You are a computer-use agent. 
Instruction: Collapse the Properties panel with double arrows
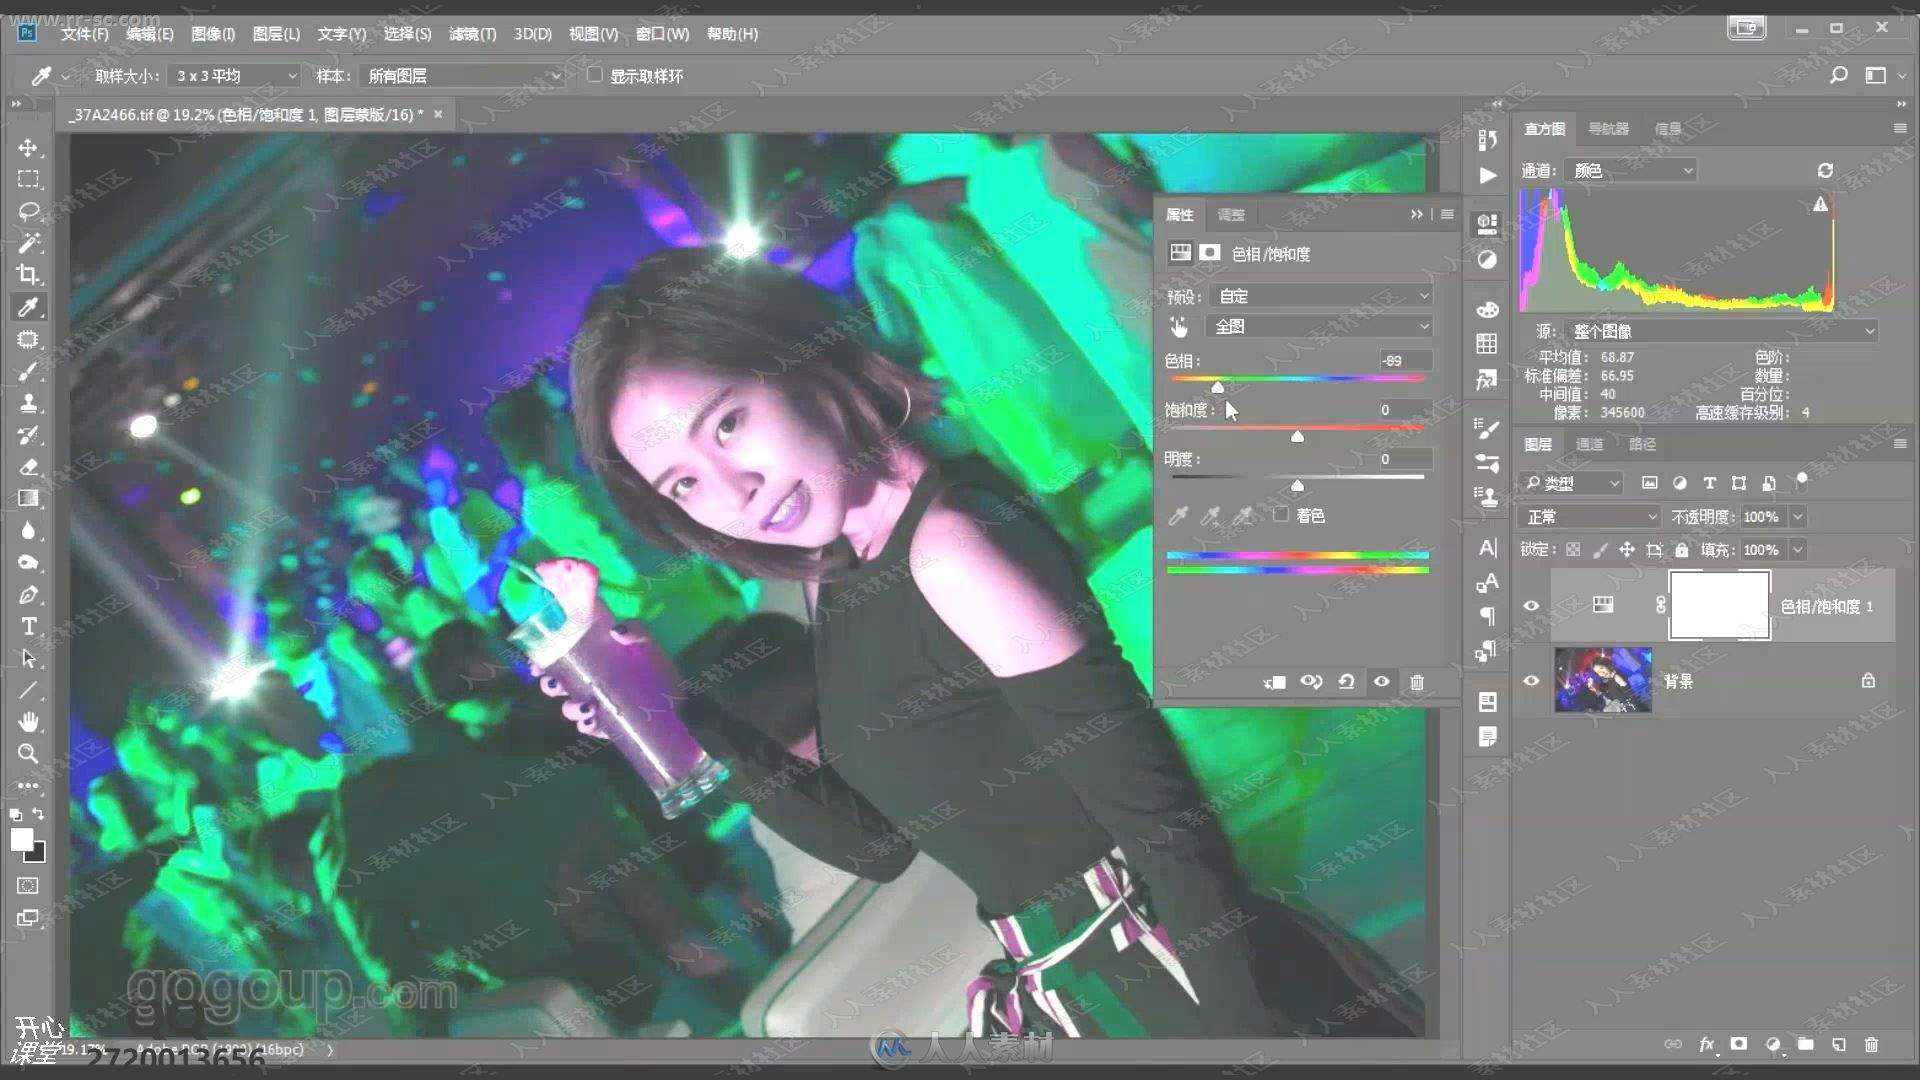1416,214
